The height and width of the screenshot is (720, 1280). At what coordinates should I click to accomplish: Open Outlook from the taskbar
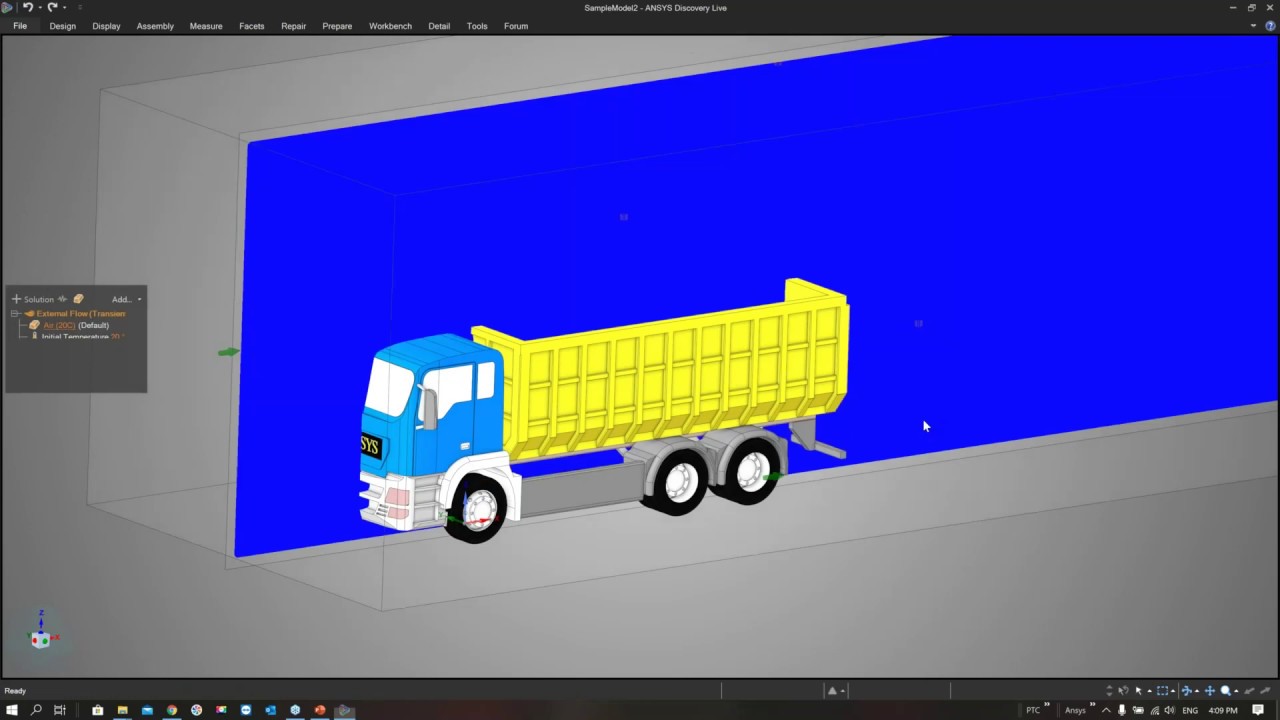[x=270, y=710]
